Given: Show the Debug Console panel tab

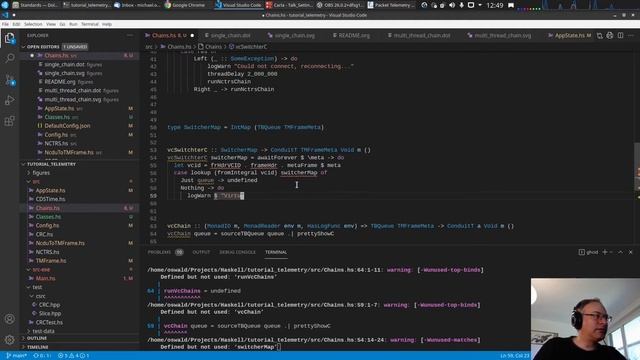Looking at the screenshot, I should pyautogui.click(x=238, y=252).
